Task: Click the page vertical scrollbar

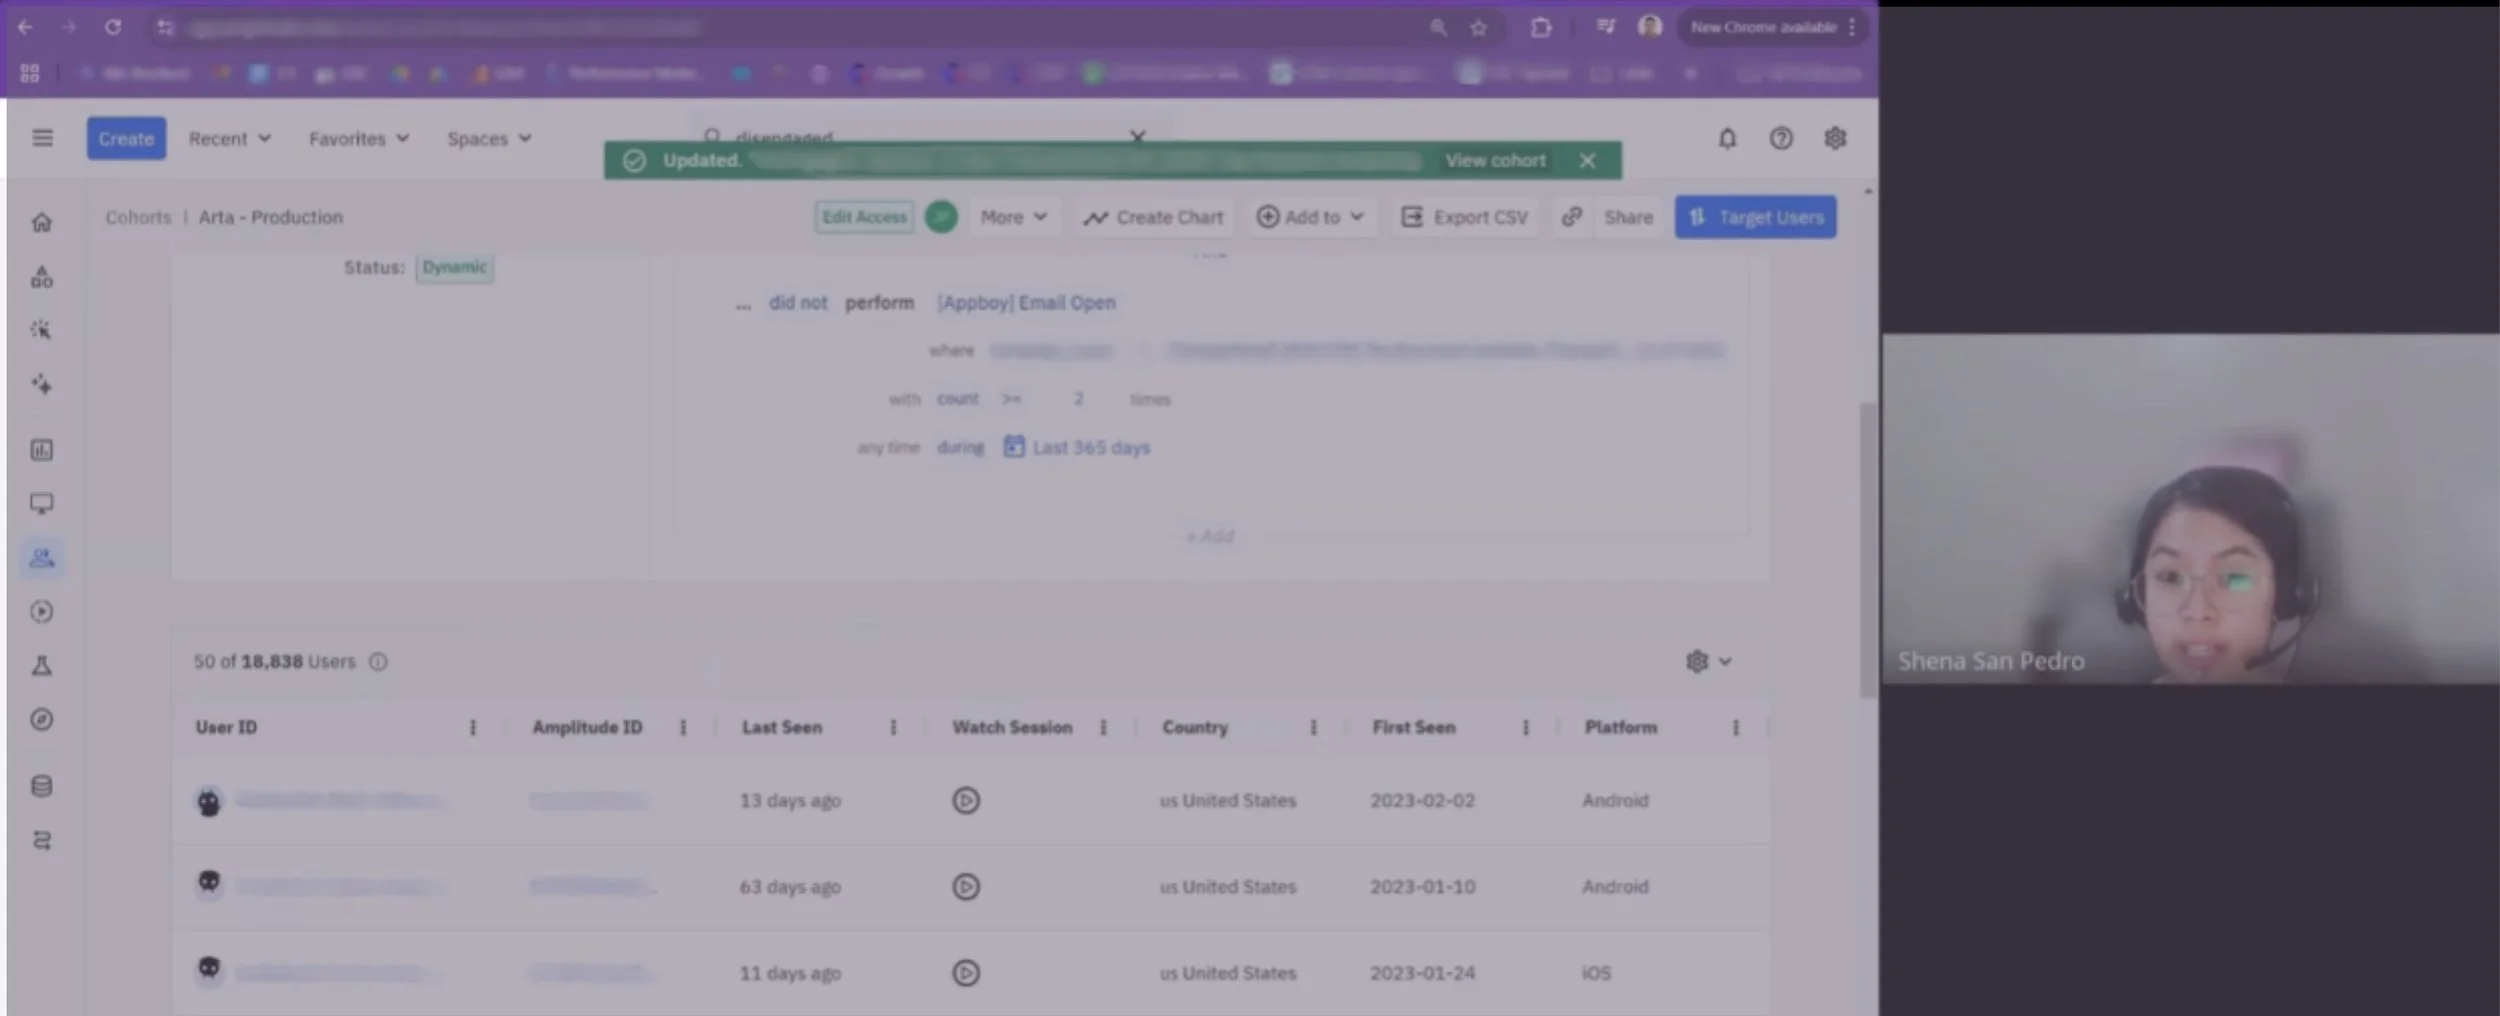Action: pos(1867,550)
